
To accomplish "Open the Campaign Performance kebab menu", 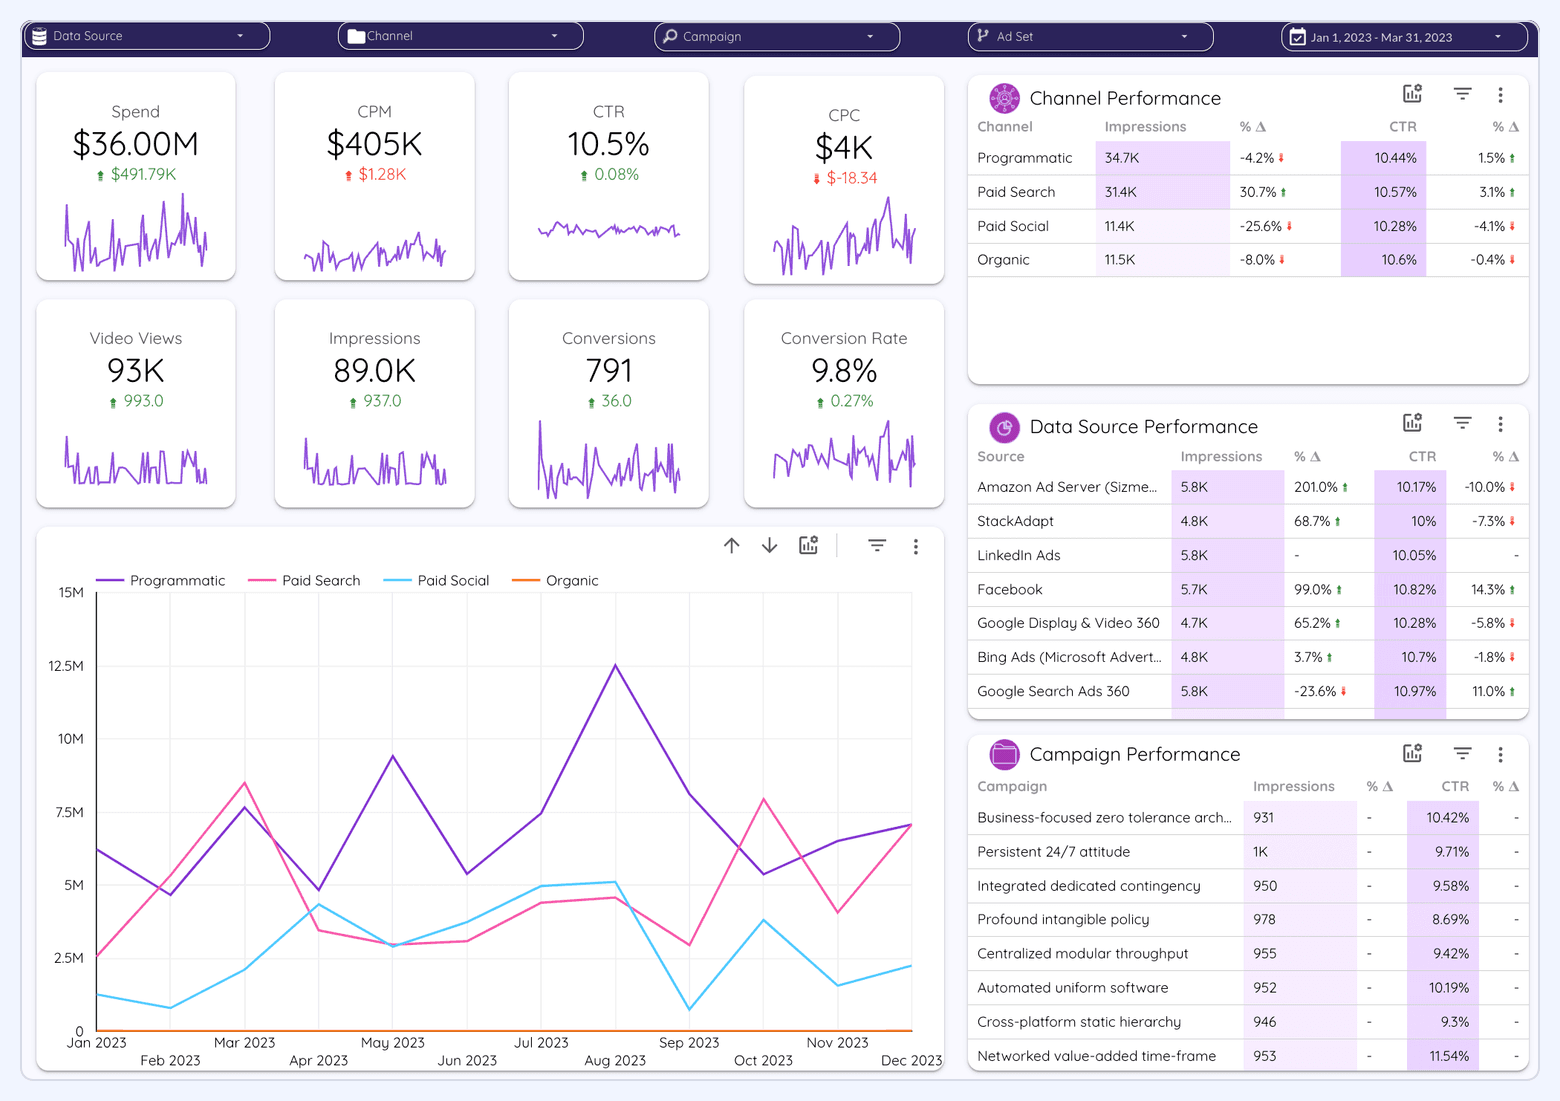I will (x=1500, y=753).
